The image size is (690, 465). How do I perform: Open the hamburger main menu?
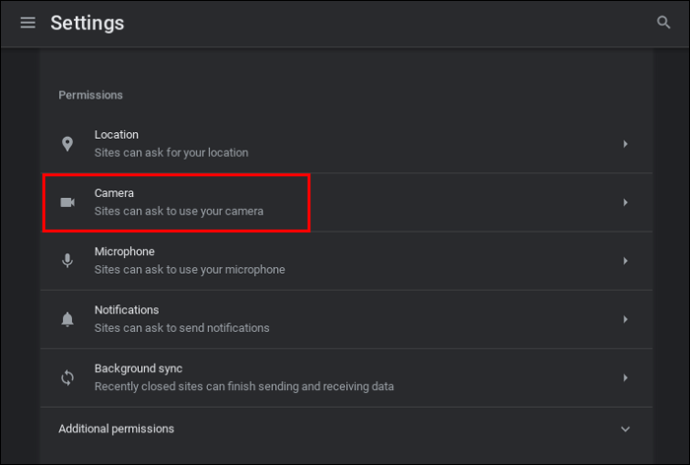pos(28,22)
